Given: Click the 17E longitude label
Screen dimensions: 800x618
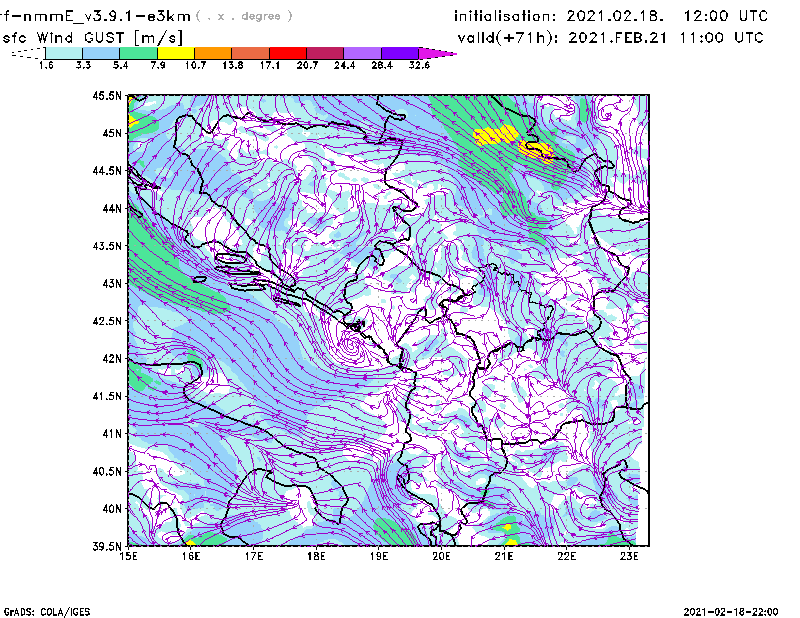Looking at the screenshot, I should click(254, 556).
